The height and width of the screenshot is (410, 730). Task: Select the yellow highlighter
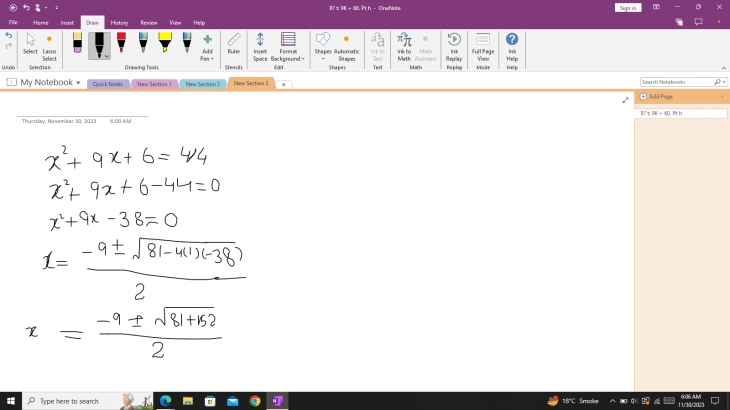(165, 43)
